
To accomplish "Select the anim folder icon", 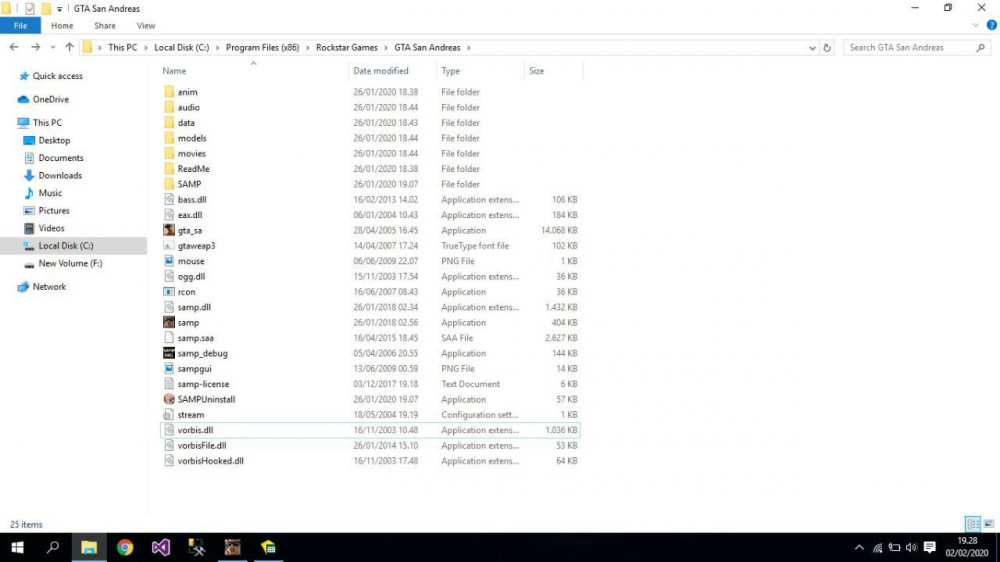I will tap(169, 92).
